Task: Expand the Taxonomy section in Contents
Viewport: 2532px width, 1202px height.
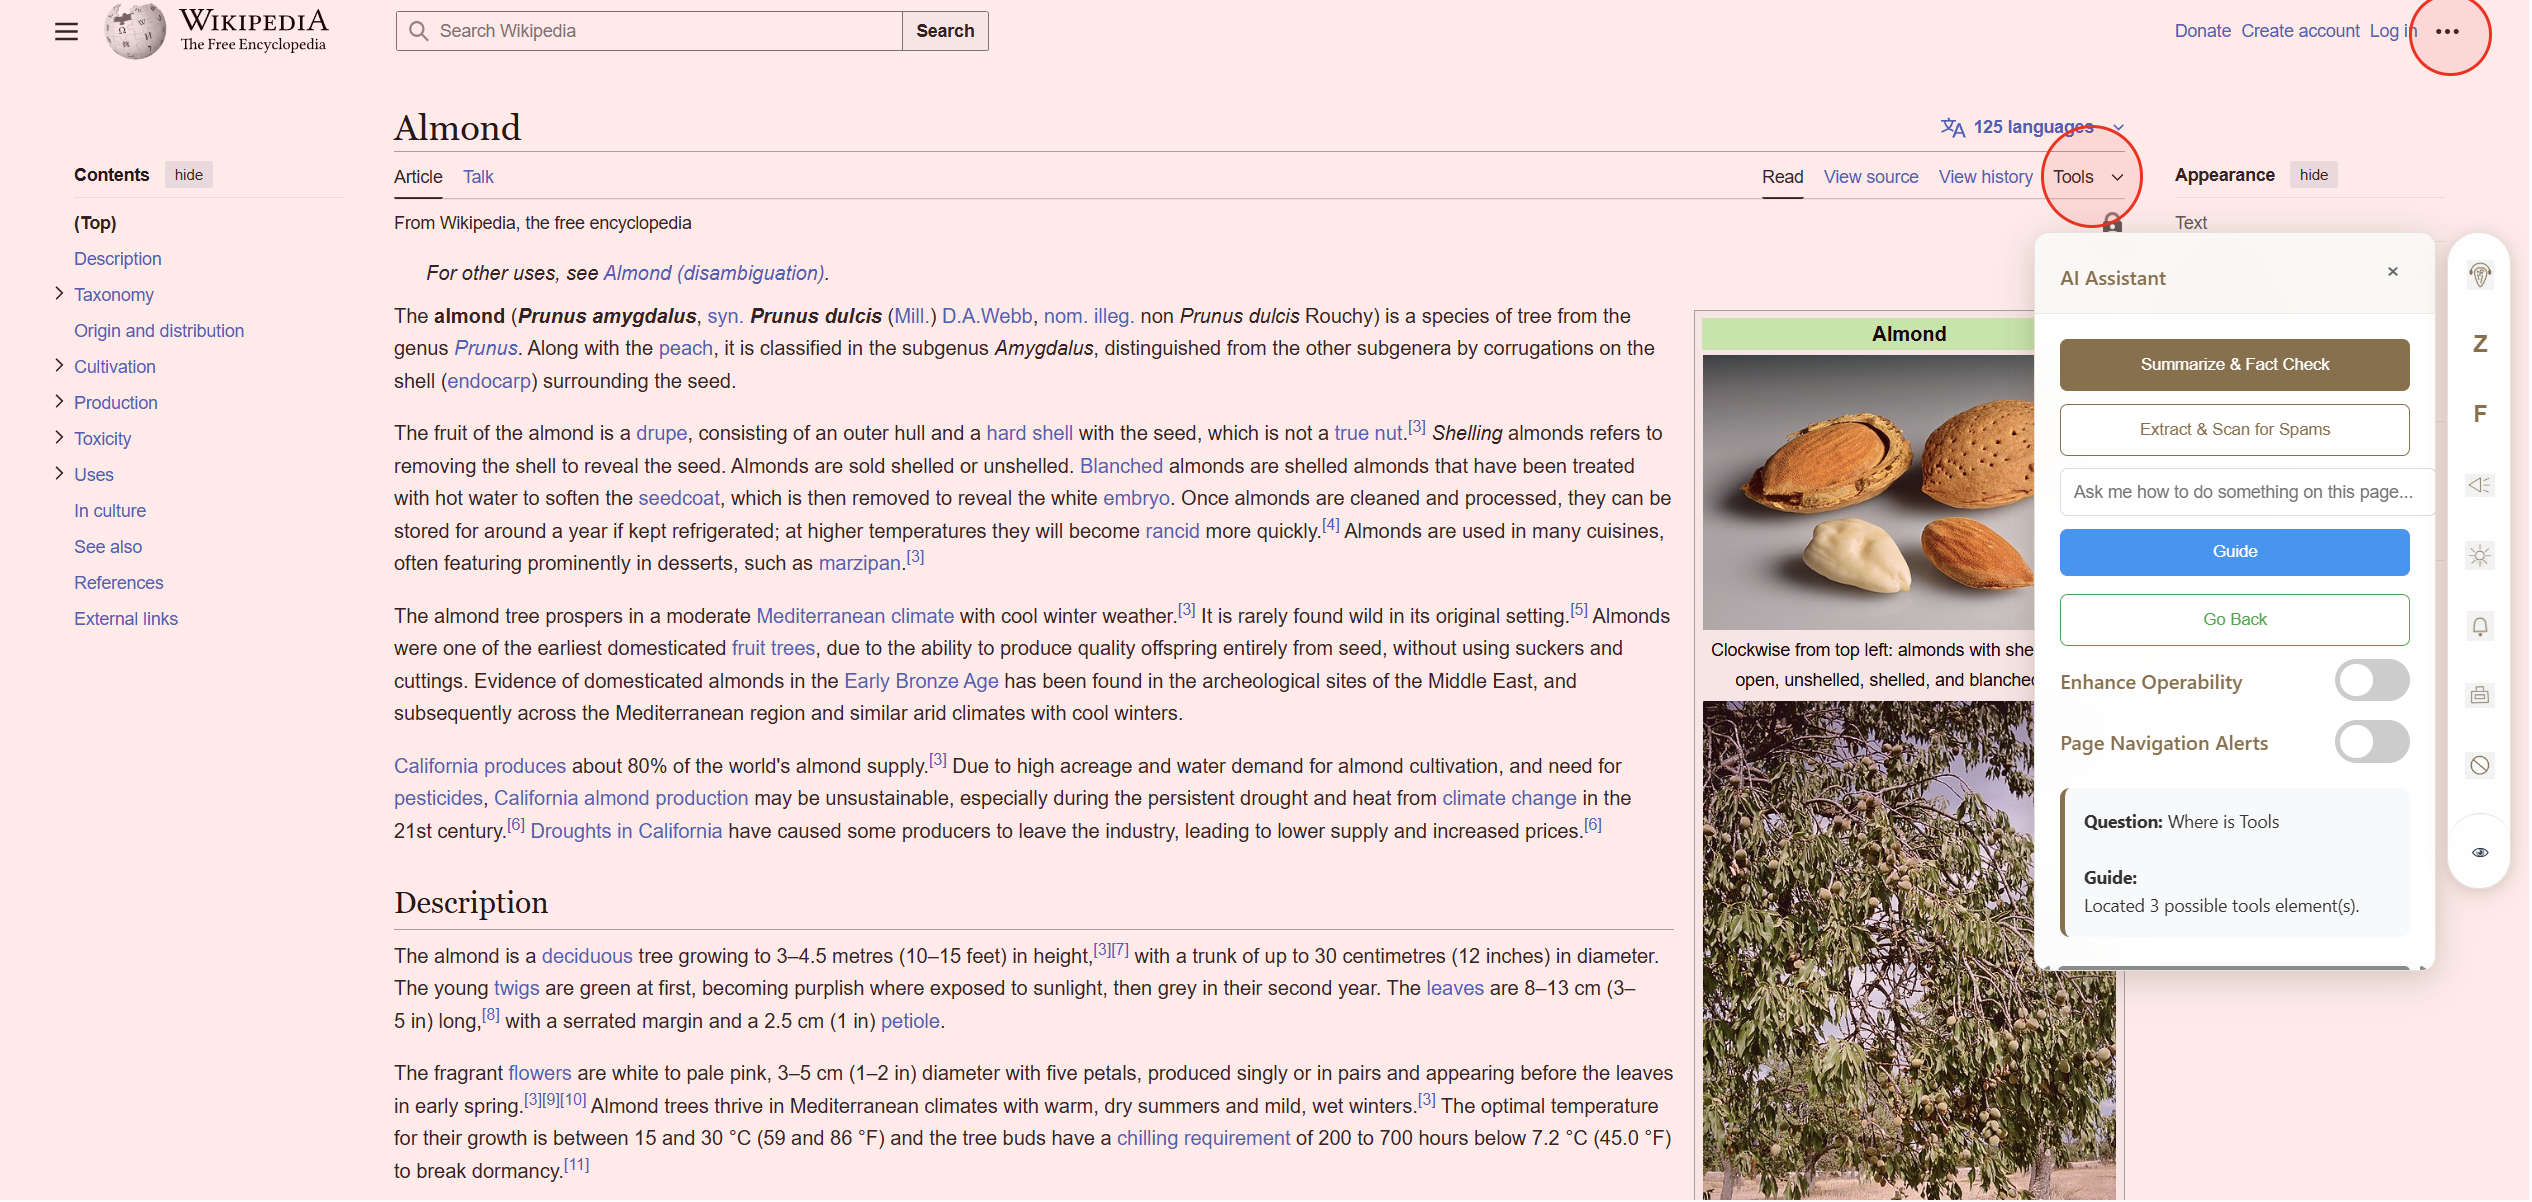Action: [x=59, y=294]
